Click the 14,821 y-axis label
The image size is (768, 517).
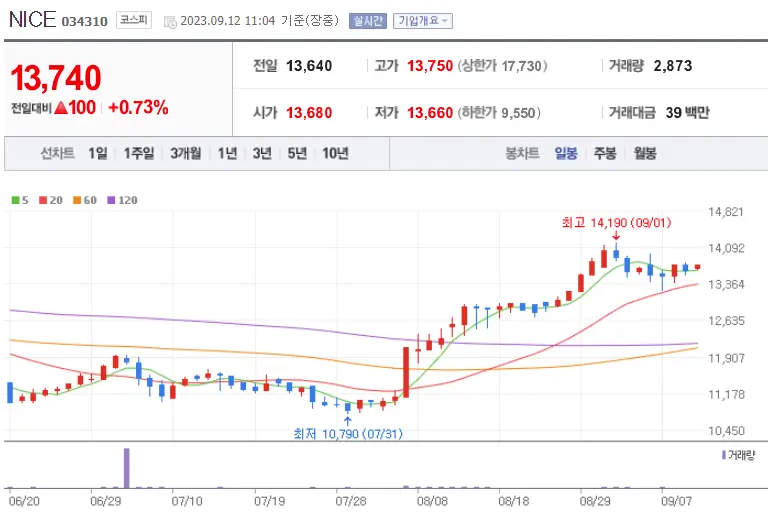pyautogui.click(x=726, y=212)
